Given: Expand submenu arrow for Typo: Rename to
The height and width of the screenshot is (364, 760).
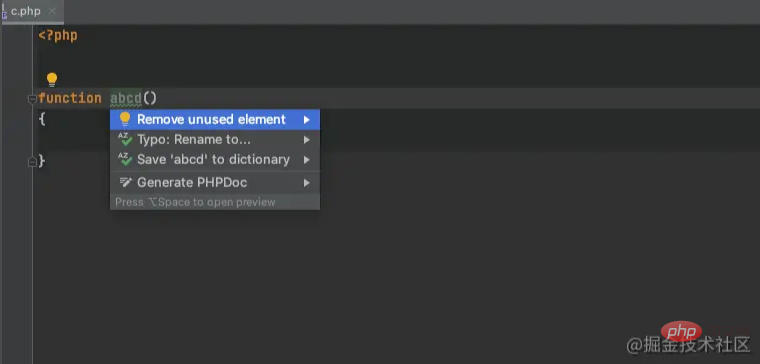Looking at the screenshot, I should [306, 140].
